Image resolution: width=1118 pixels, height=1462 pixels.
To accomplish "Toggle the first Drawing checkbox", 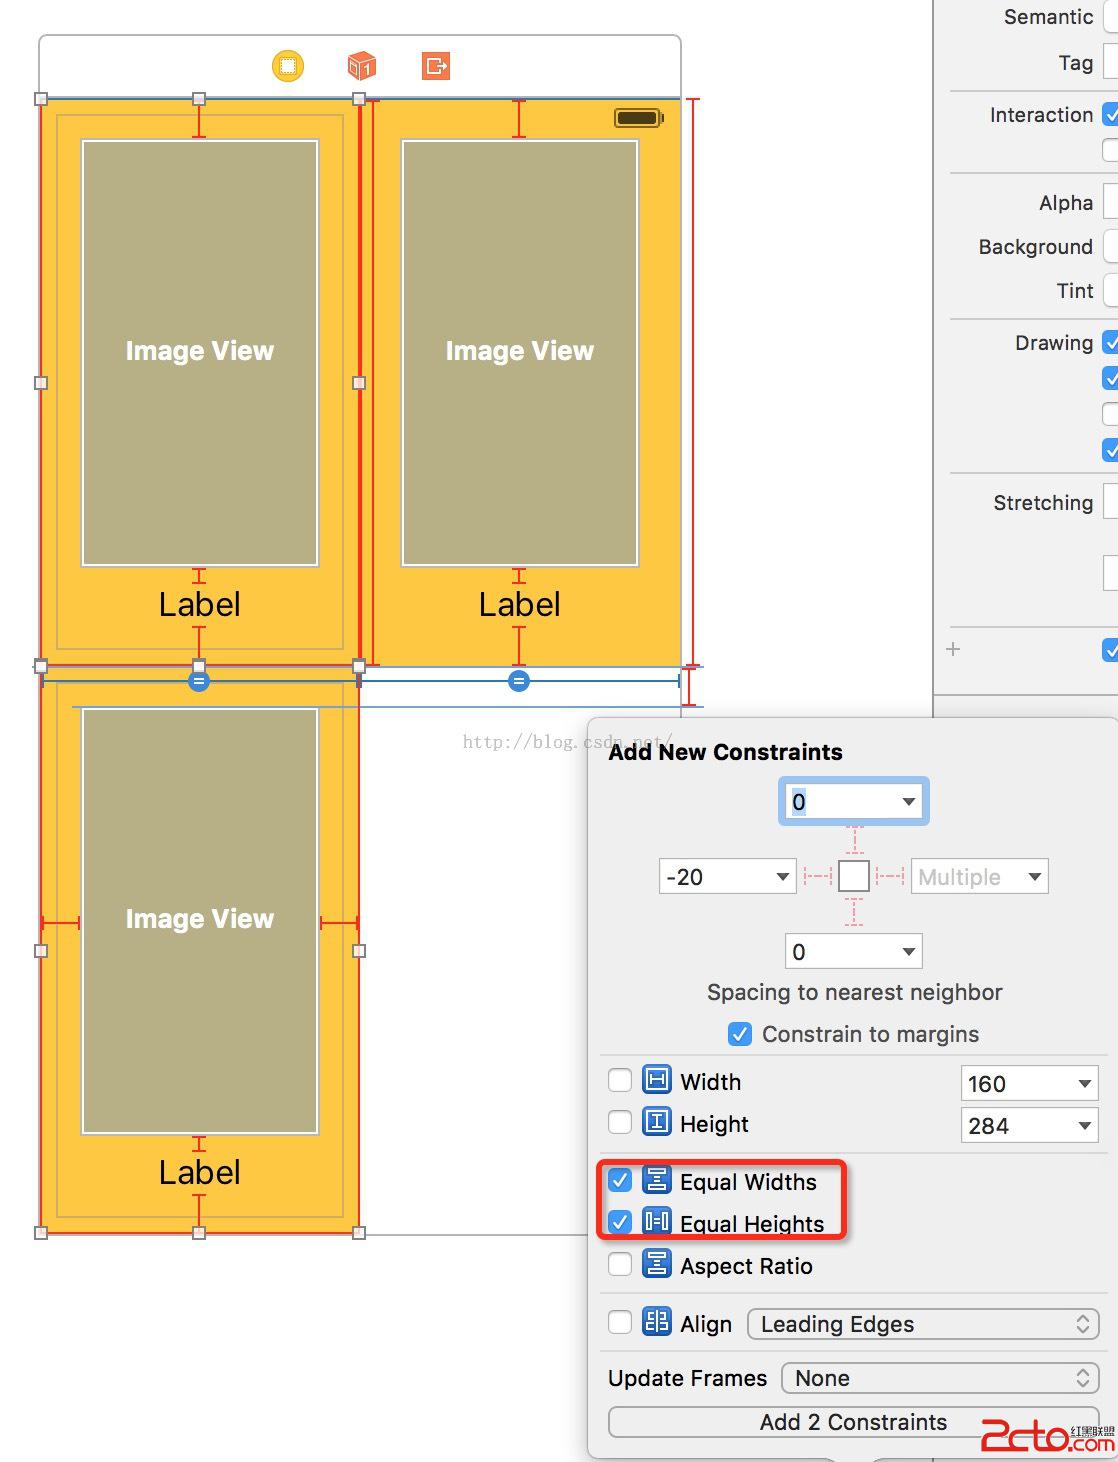I will click(x=1110, y=342).
